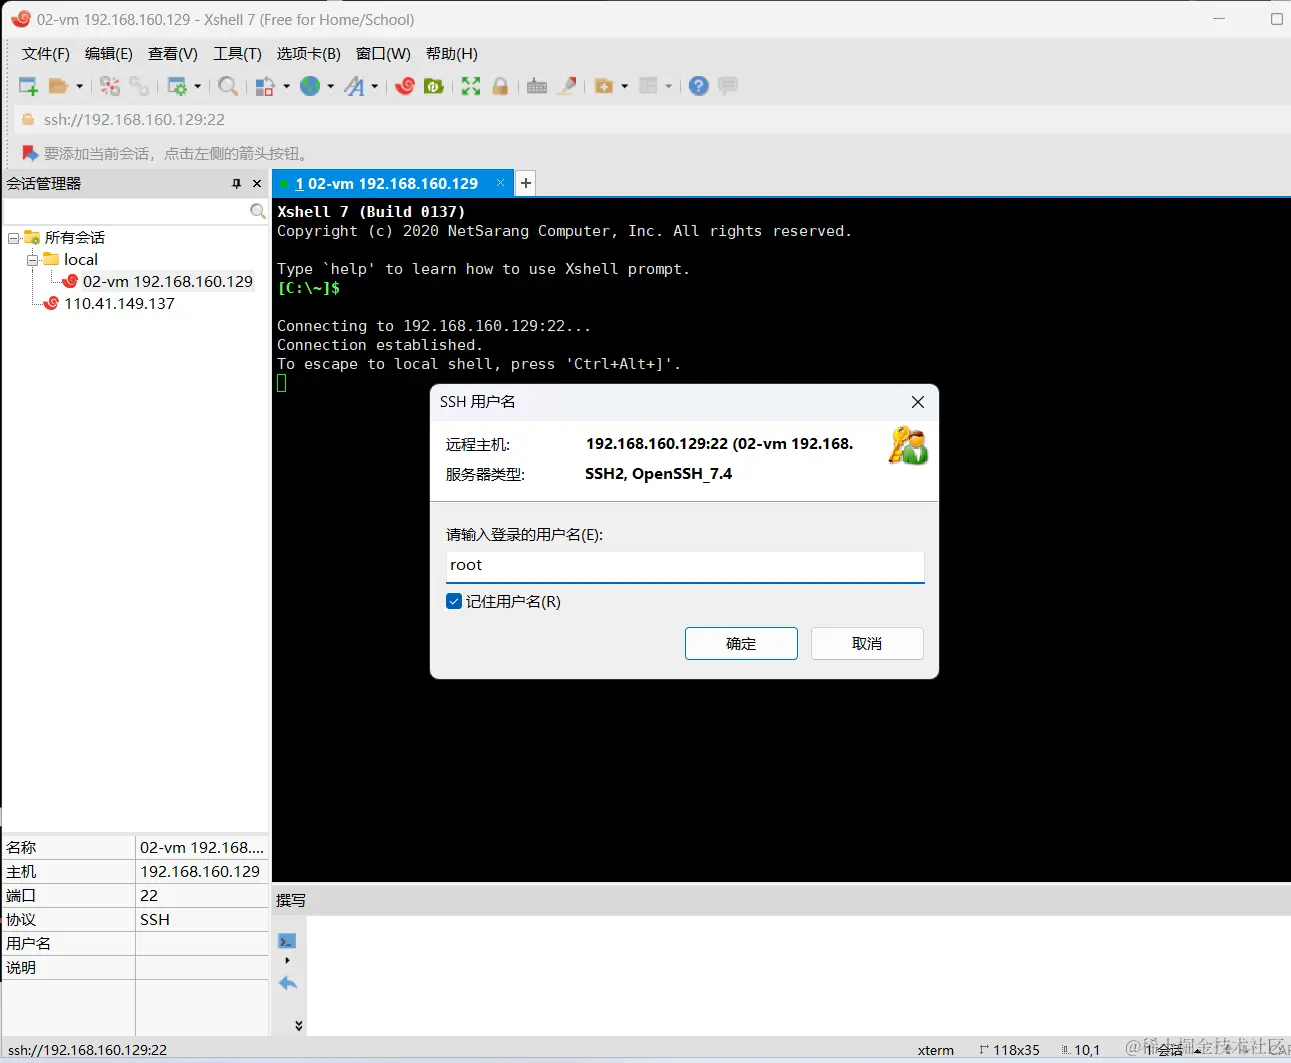The image size is (1291, 1063).
Task: Click the red Xshell swirl toolbar icon
Action: (x=405, y=86)
